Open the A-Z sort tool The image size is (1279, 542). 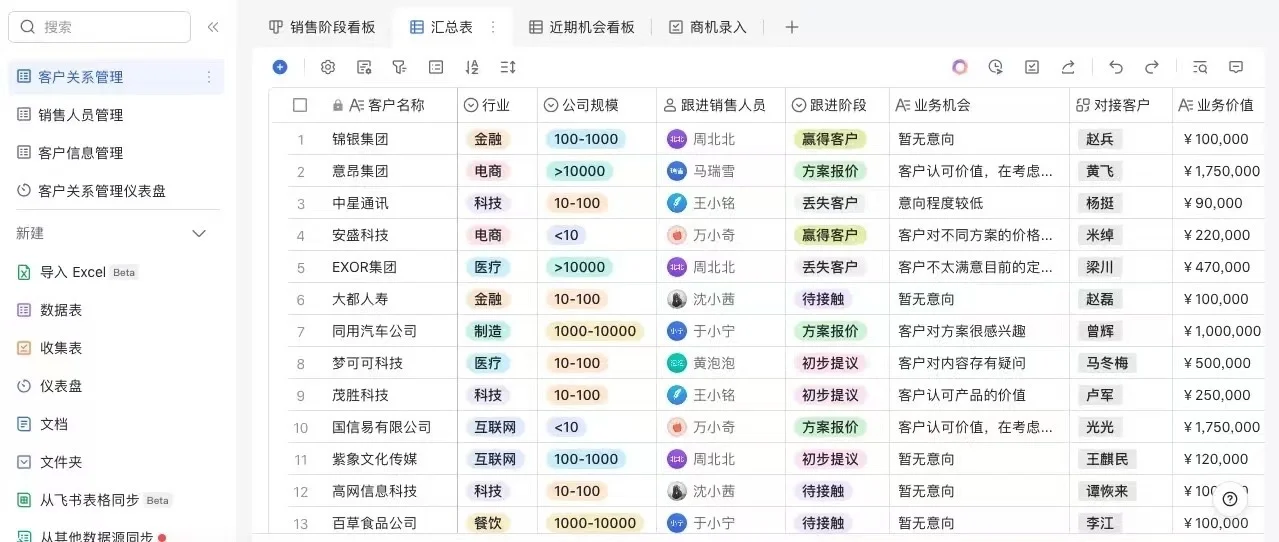(x=472, y=67)
